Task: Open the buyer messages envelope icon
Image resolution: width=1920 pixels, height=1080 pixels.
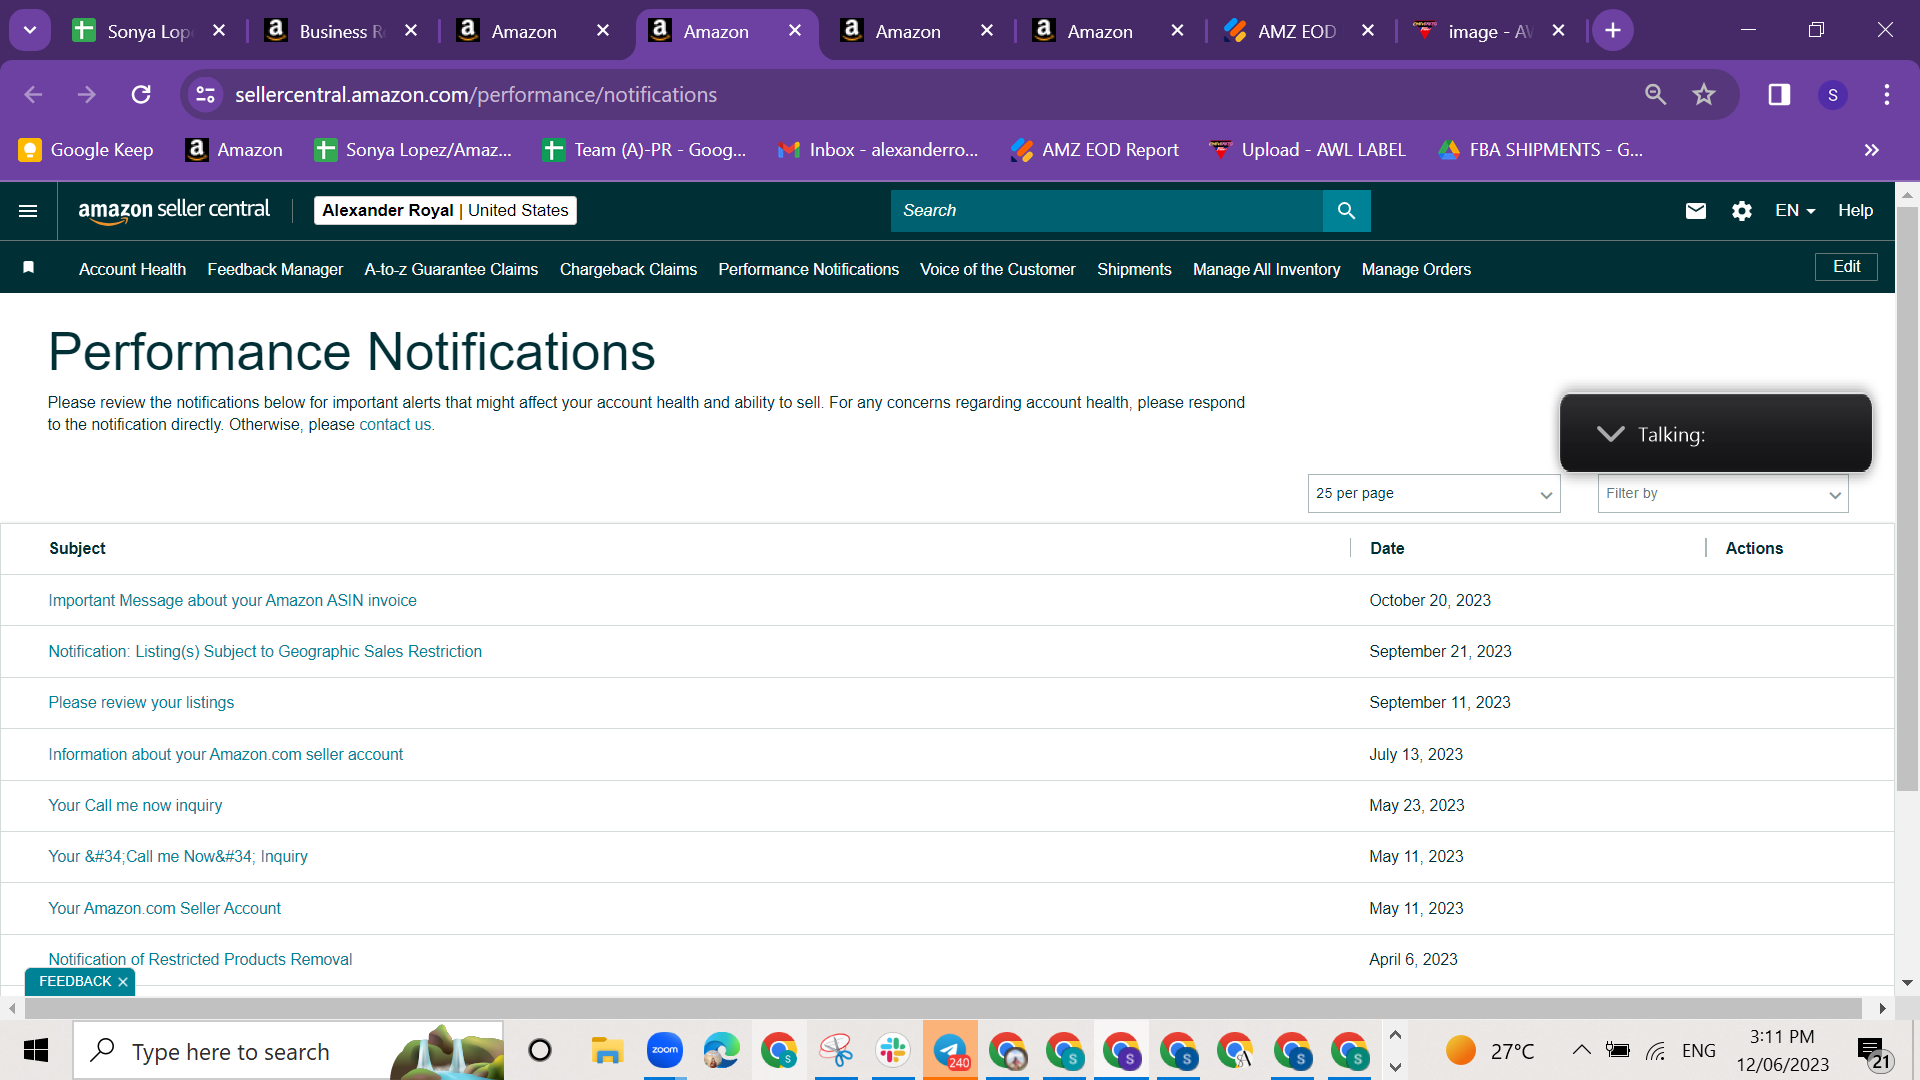Action: coord(1696,211)
